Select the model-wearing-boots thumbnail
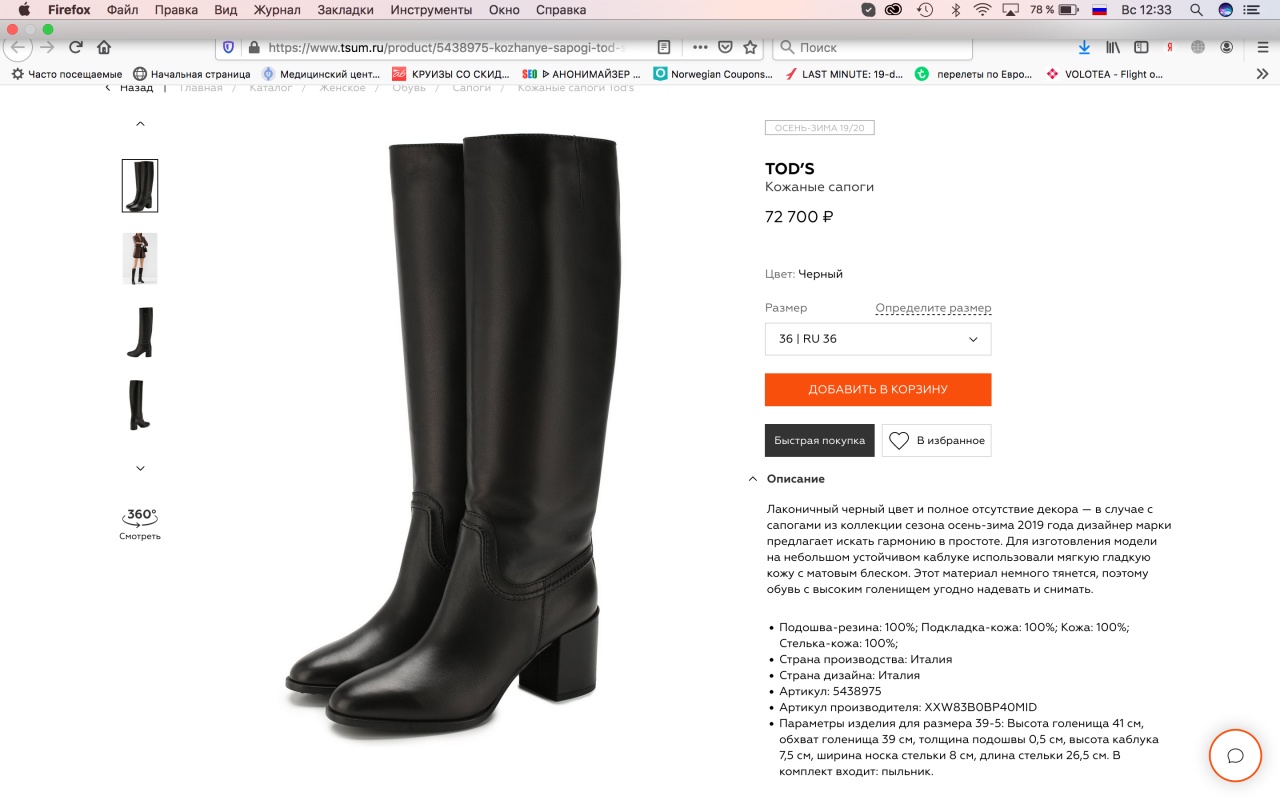Viewport: 1280px width, 800px height. (x=140, y=259)
